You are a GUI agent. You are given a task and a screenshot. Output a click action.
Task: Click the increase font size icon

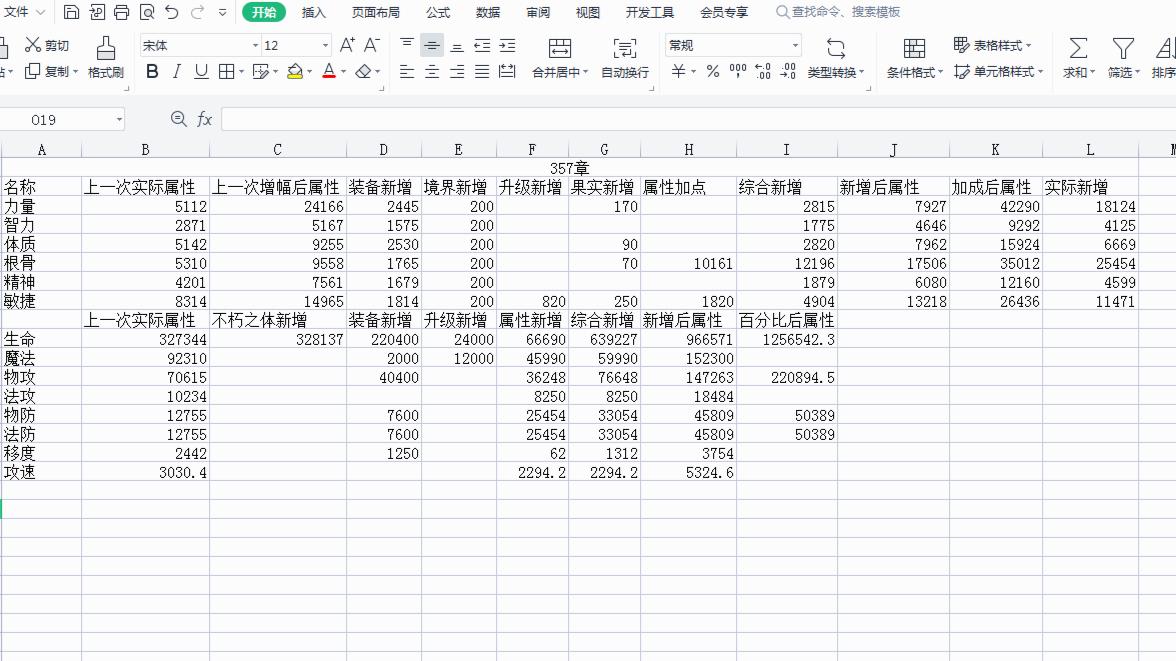(346, 45)
